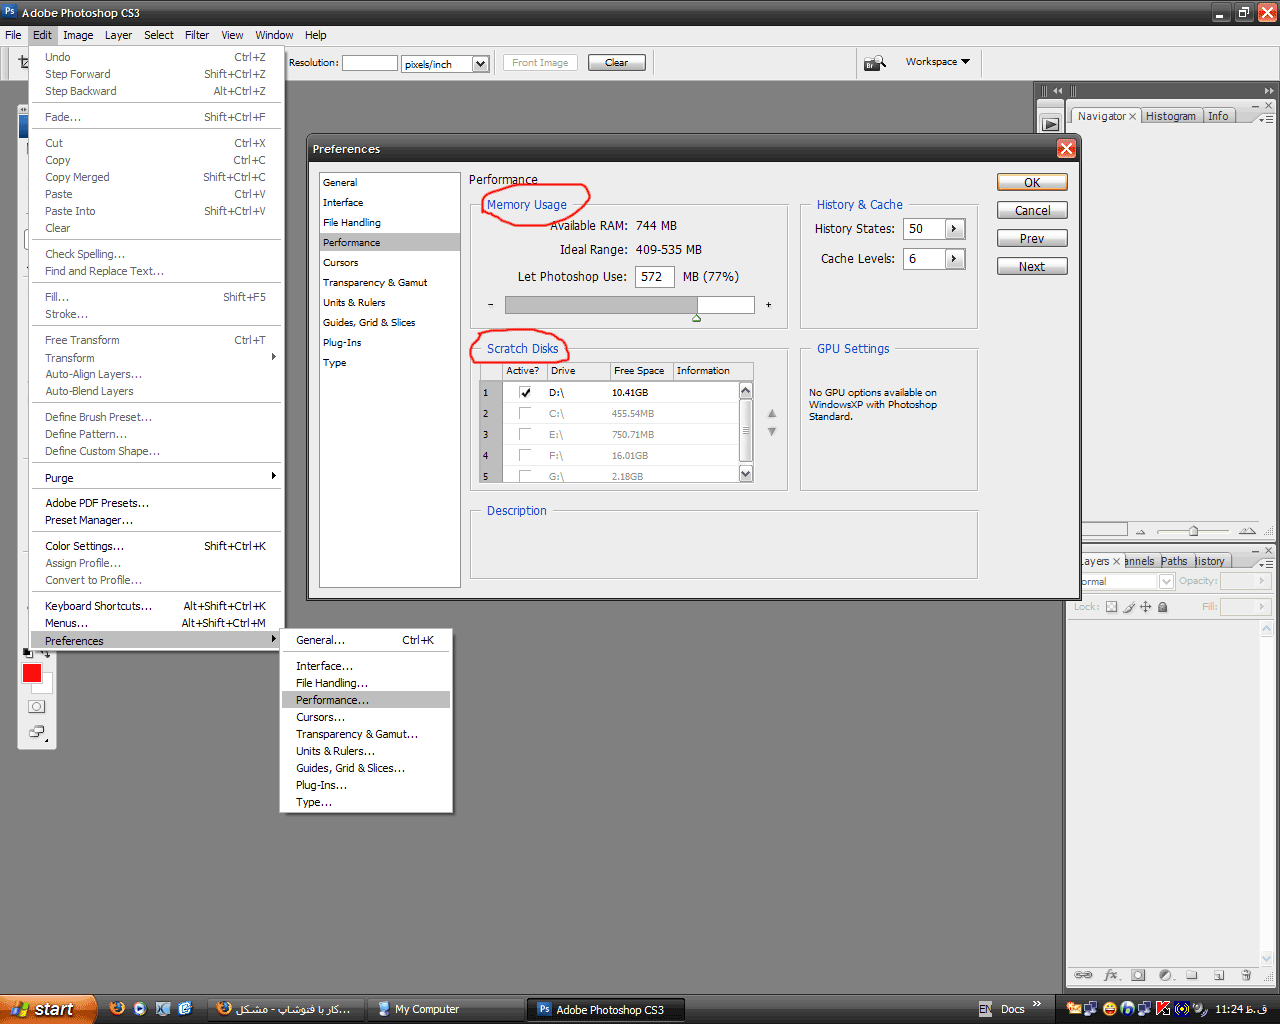
Task: Click the memory slider plus sign
Action: (768, 305)
